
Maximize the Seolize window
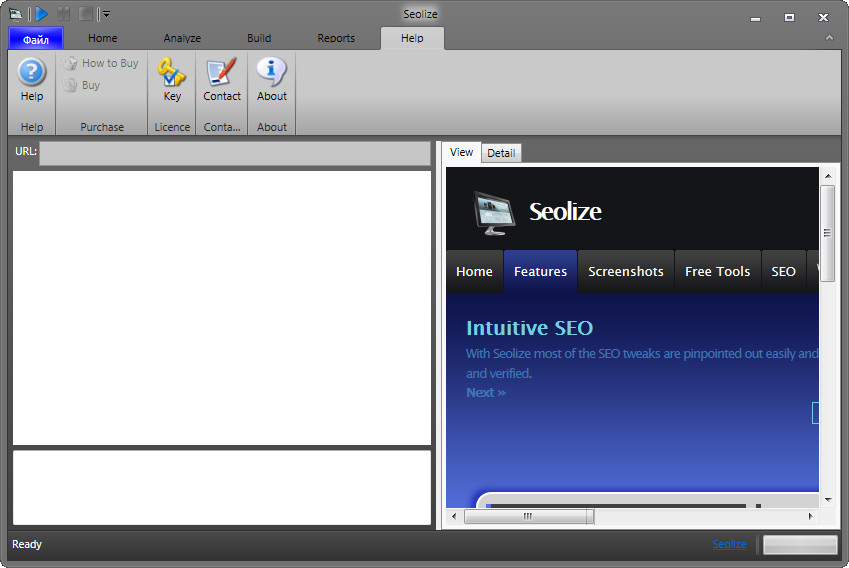pyautogui.click(x=789, y=18)
